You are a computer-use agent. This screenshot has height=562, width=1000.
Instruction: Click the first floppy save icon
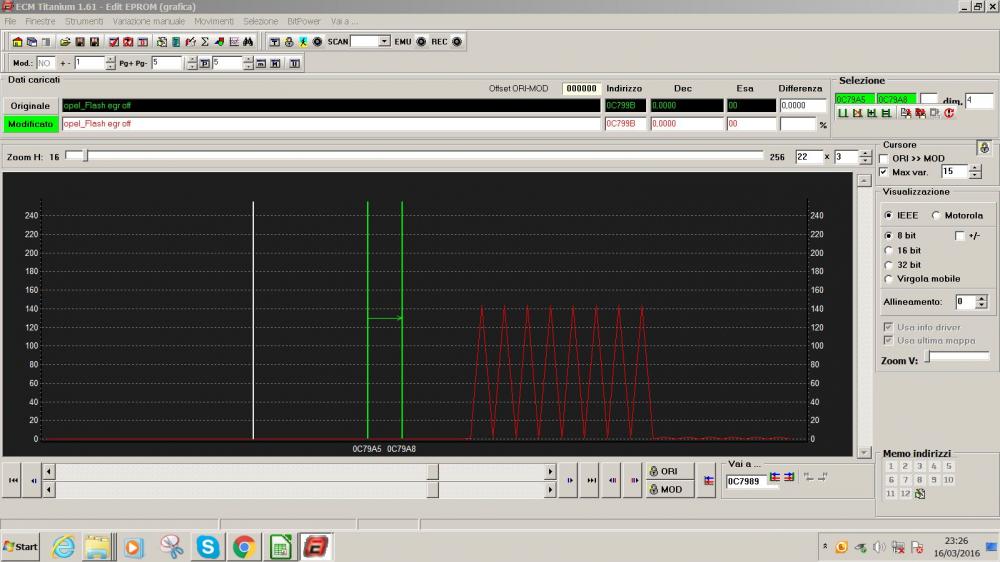[80, 42]
